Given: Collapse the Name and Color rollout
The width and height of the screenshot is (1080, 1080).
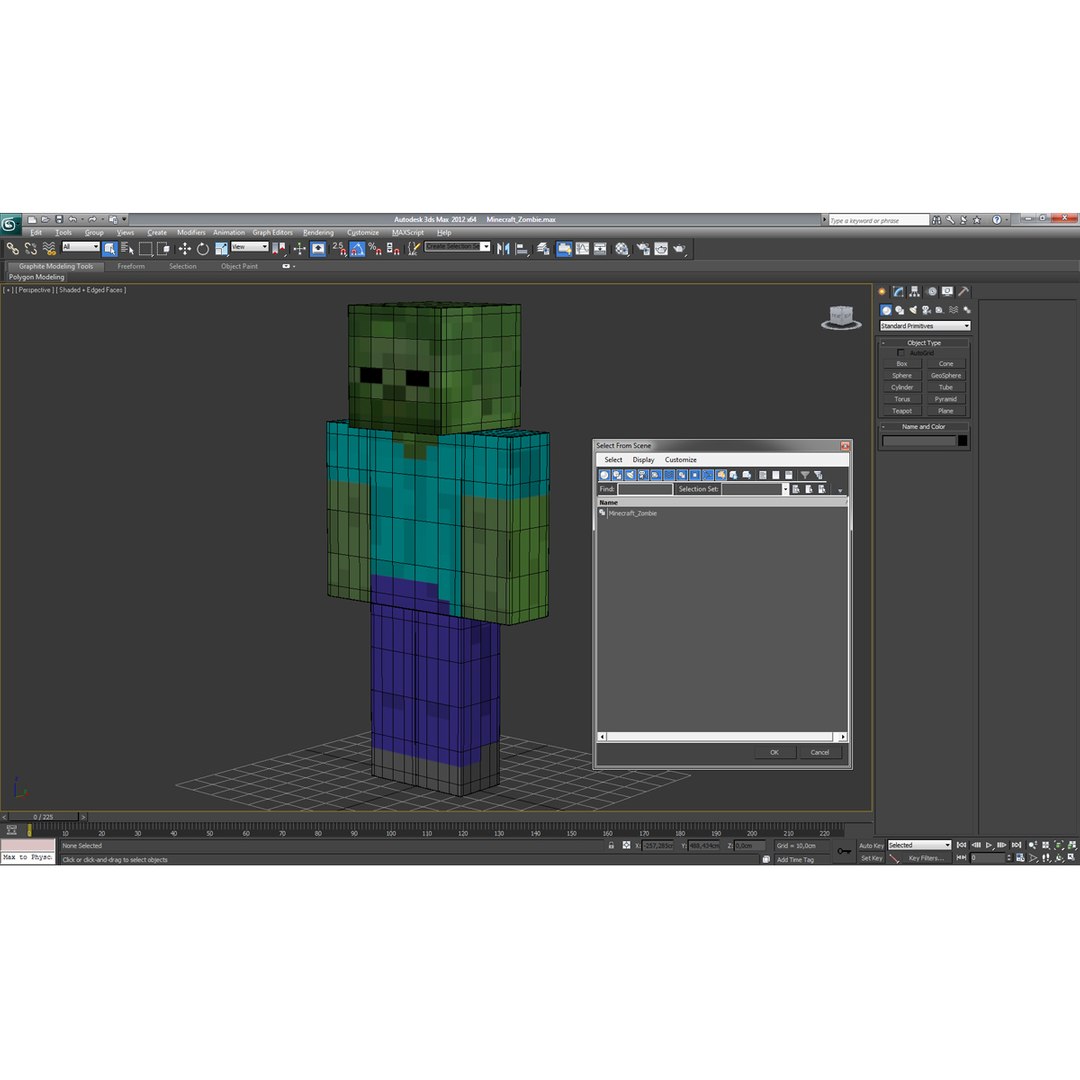Looking at the screenshot, I should click(x=924, y=426).
